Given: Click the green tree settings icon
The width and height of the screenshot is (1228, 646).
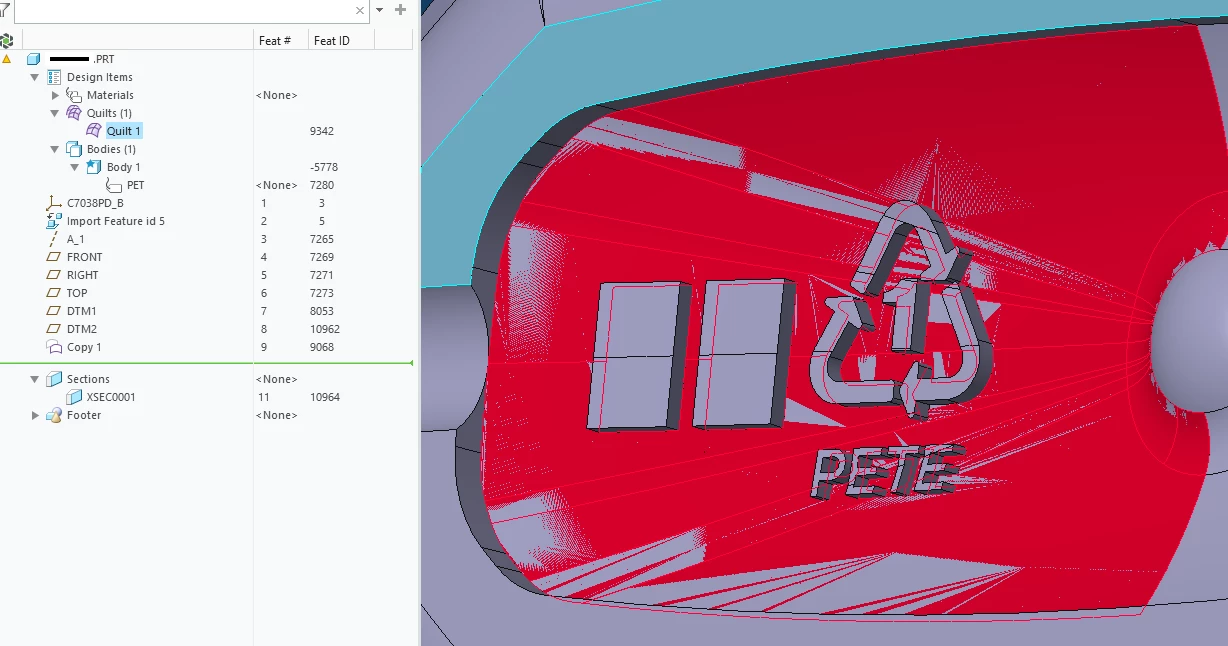Looking at the screenshot, I should [x=6, y=40].
